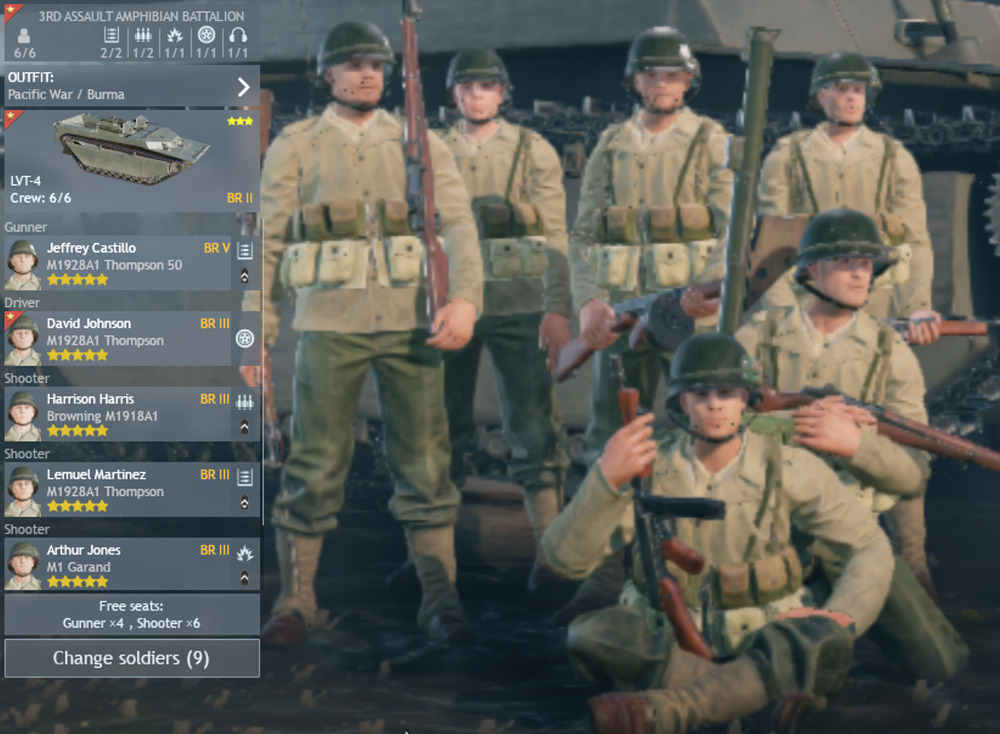Viewport: 1000px width, 734px height.
Task: Click Arthur Jones's soldier portrait
Action: point(22,566)
